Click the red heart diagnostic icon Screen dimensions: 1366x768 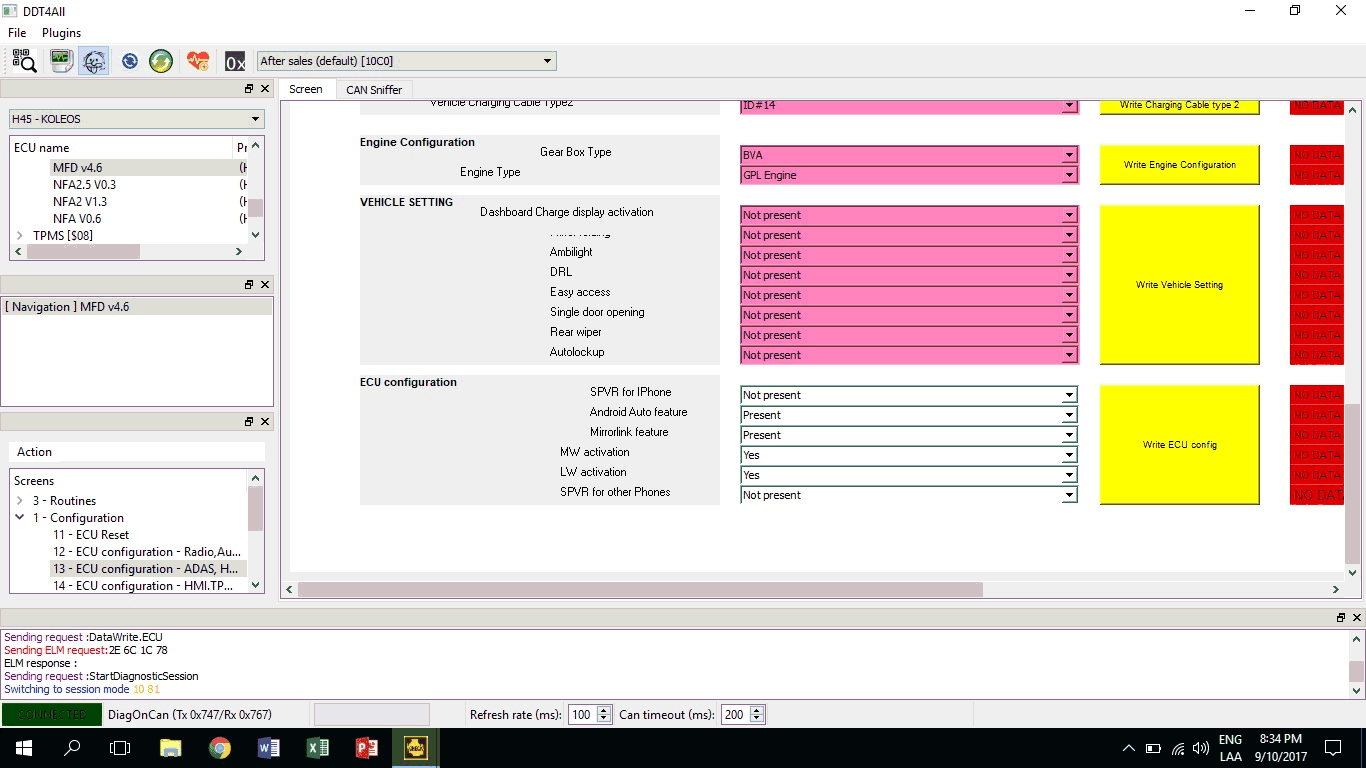click(198, 61)
